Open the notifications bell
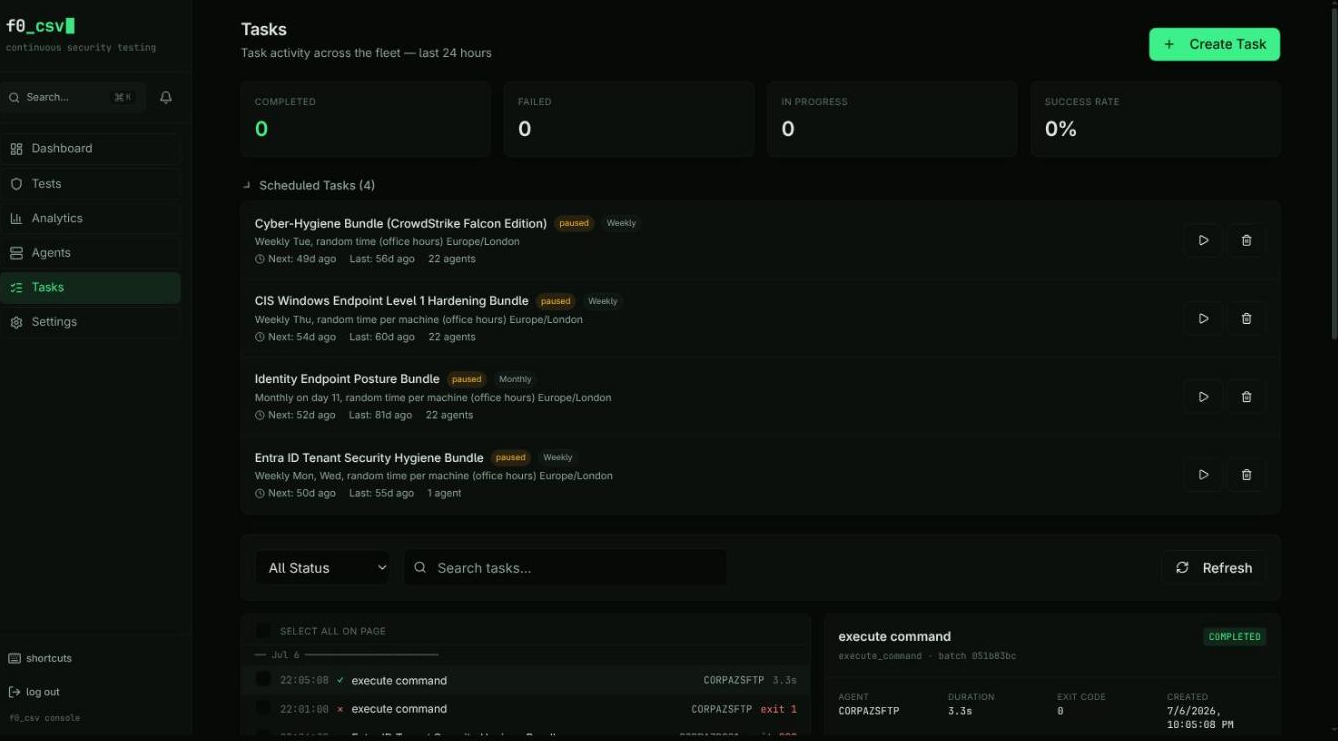This screenshot has width=1338, height=741. pos(166,97)
